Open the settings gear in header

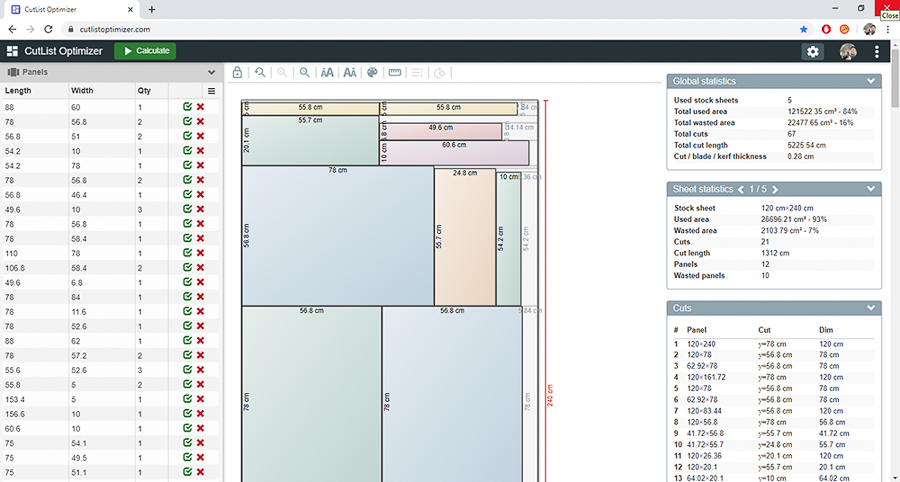pos(814,51)
